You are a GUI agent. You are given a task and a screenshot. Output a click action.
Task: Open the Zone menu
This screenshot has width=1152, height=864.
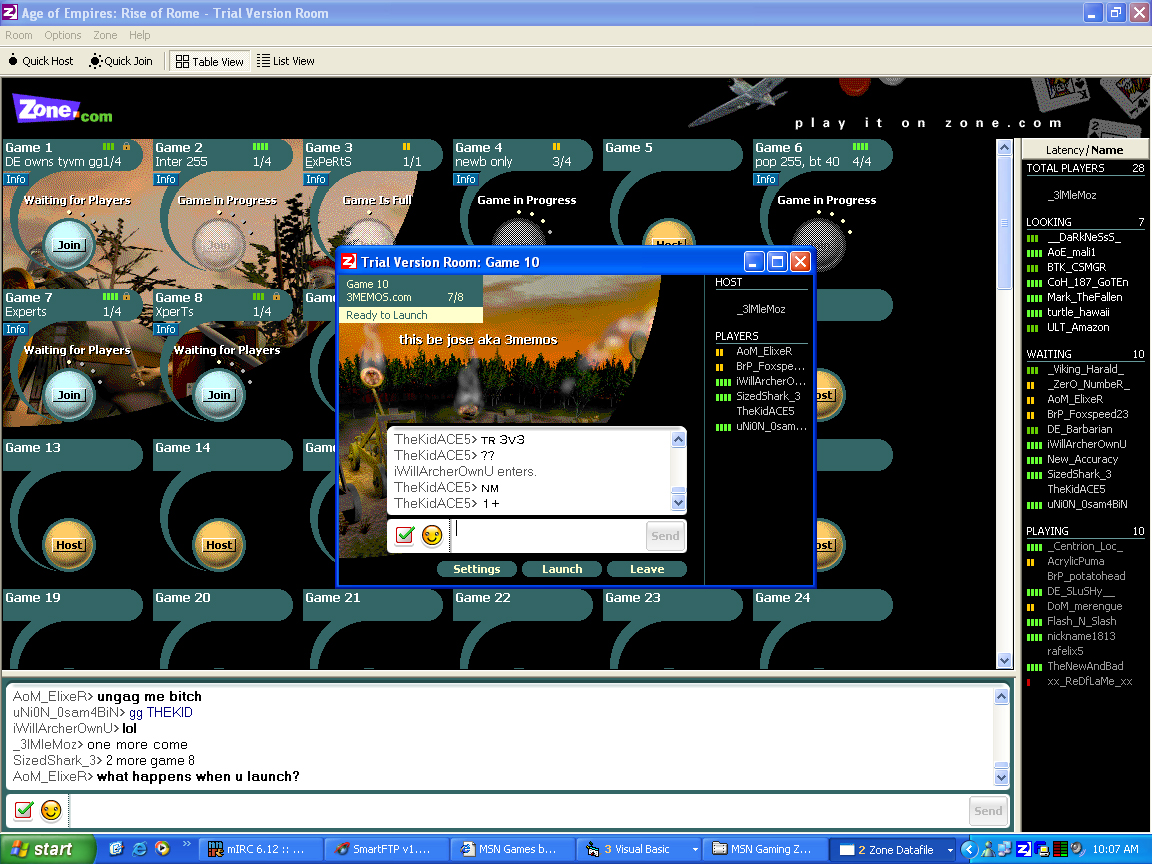pos(105,35)
